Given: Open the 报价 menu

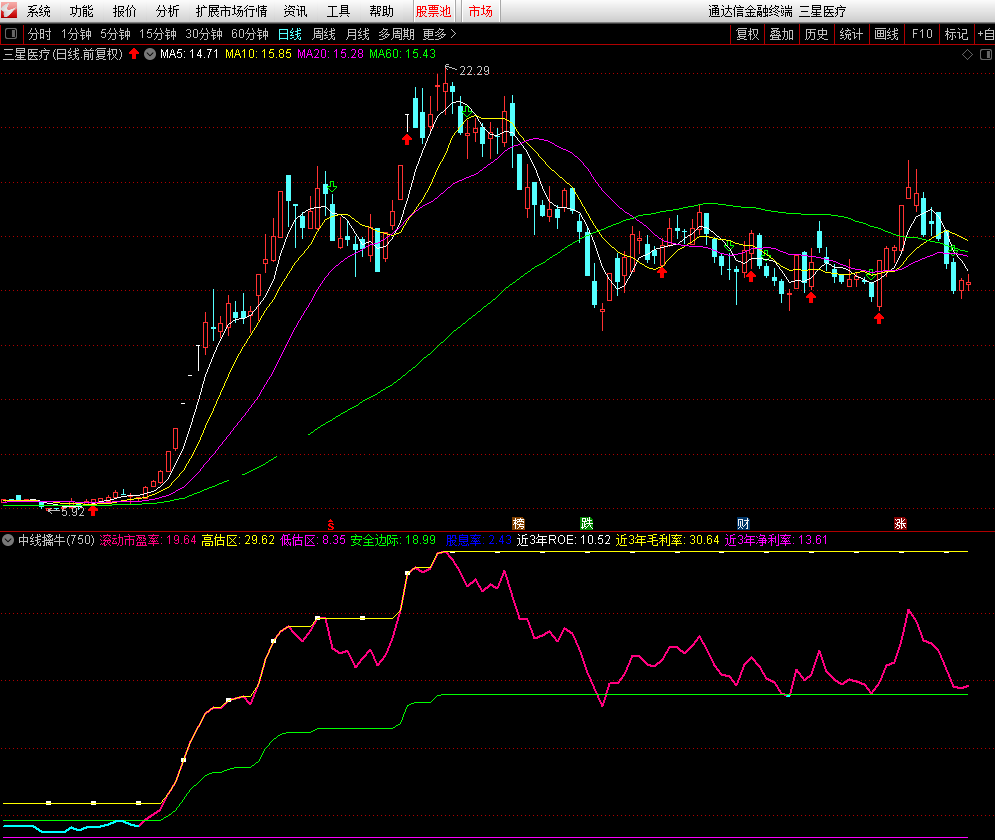Looking at the screenshot, I should coord(124,11).
